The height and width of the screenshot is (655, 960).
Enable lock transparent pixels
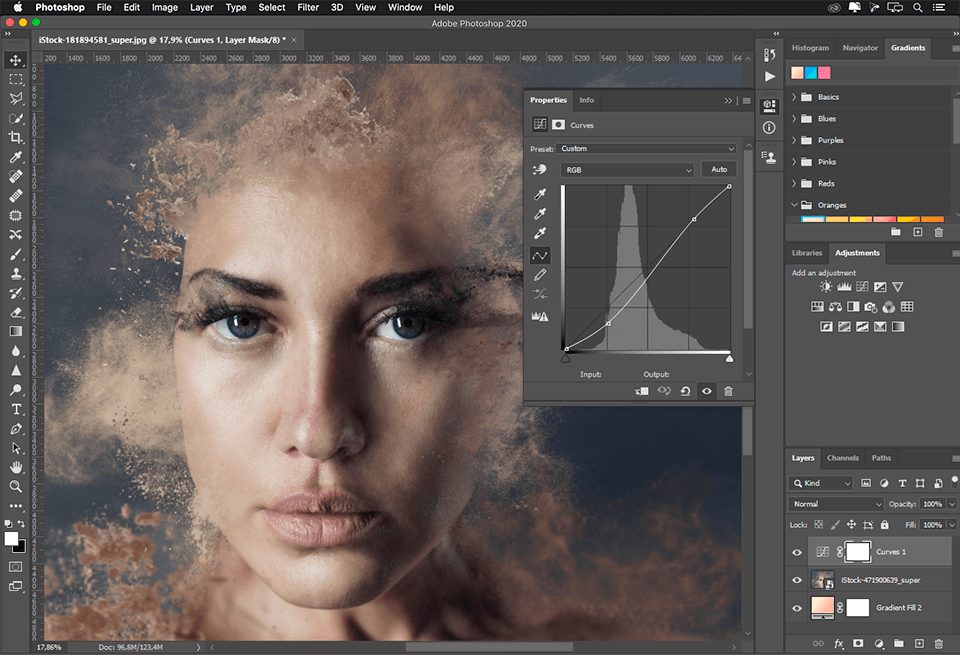tap(818, 524)
